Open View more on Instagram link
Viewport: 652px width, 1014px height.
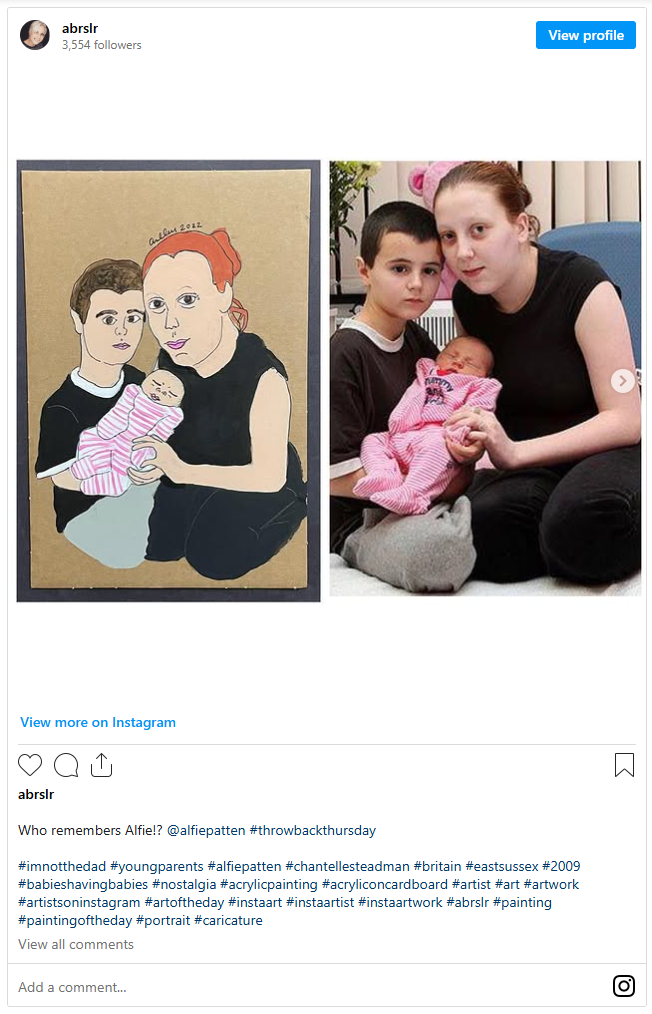[98, 722]
